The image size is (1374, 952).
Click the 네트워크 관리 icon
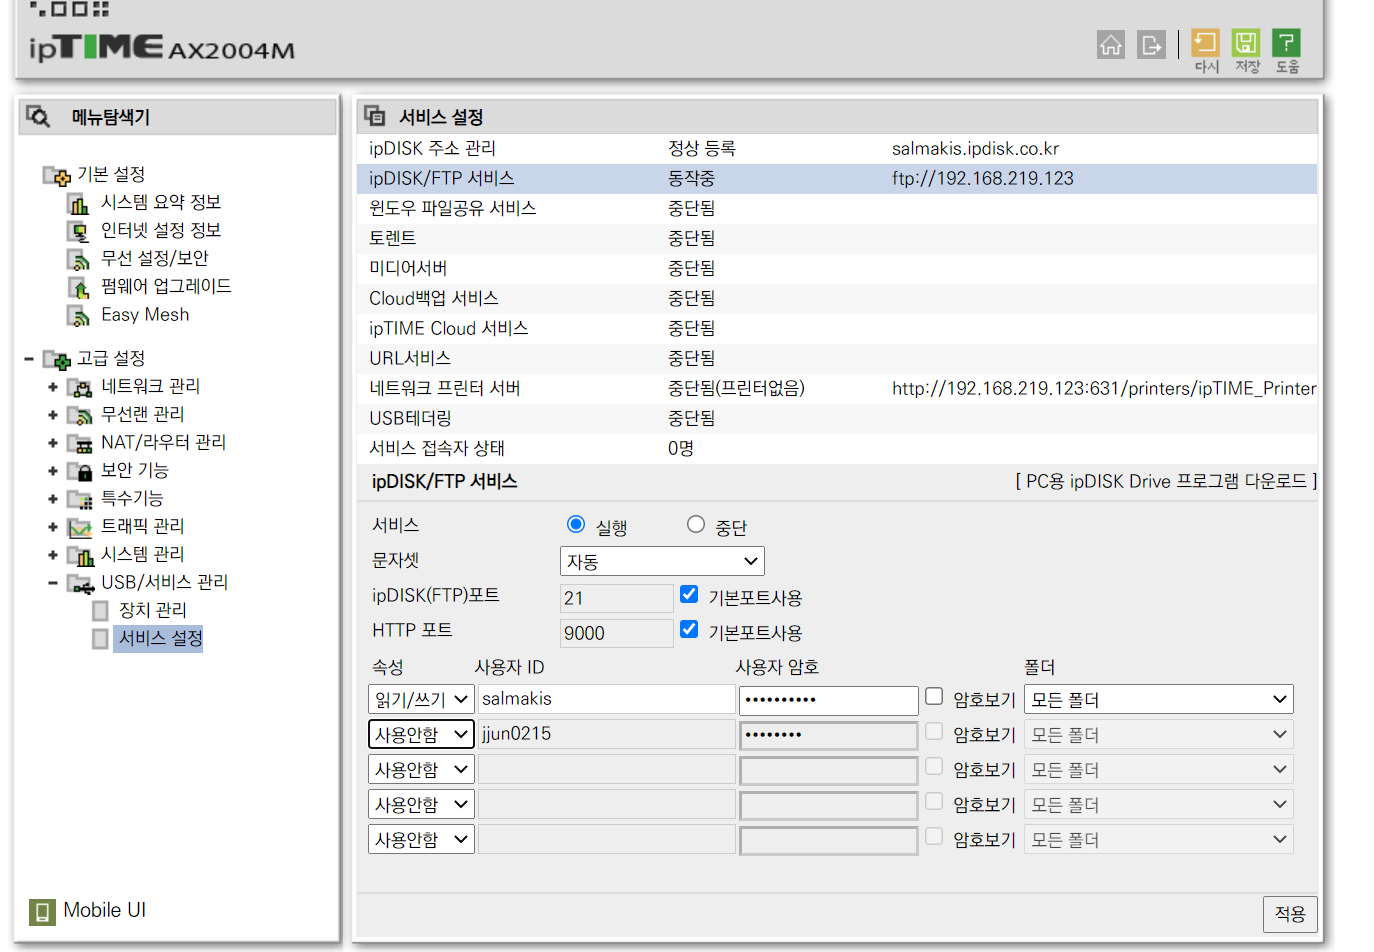click(80, 387)
